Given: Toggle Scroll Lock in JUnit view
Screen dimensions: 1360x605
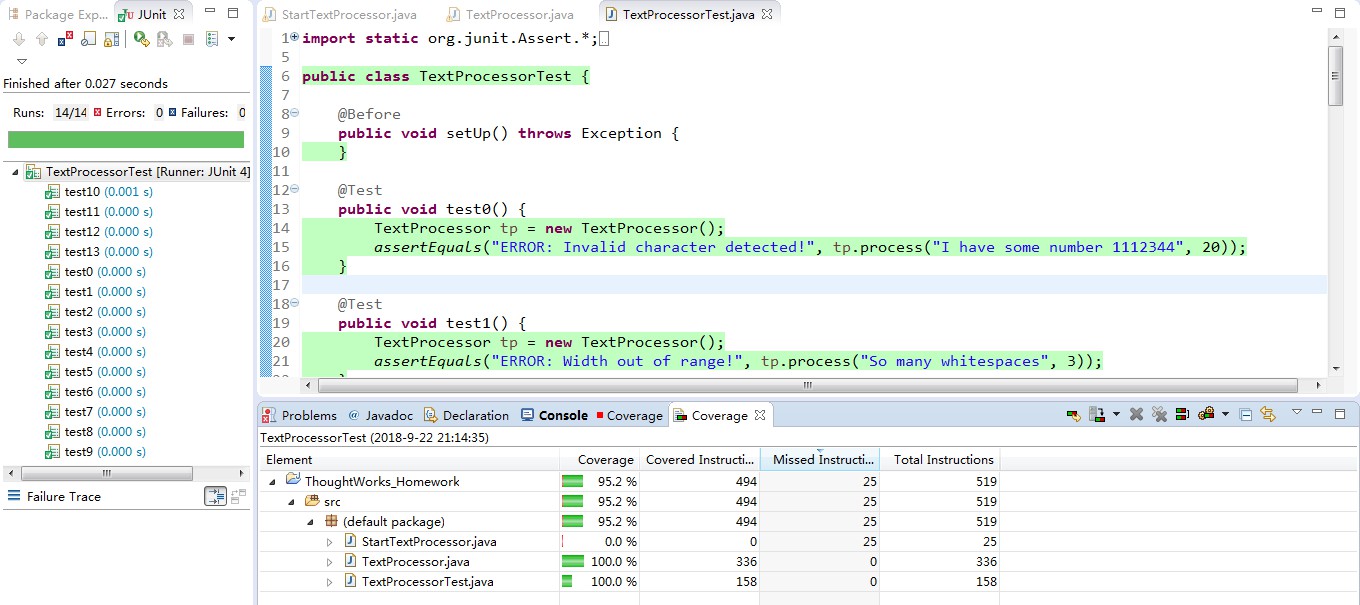Looking at the screenshot, I should click(x=111, y=39).
